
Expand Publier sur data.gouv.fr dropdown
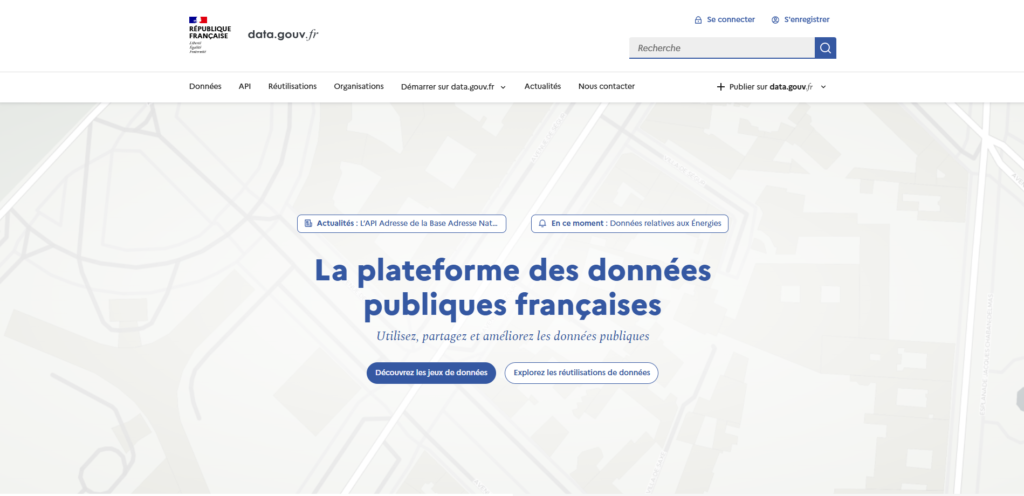coord(771,87)
